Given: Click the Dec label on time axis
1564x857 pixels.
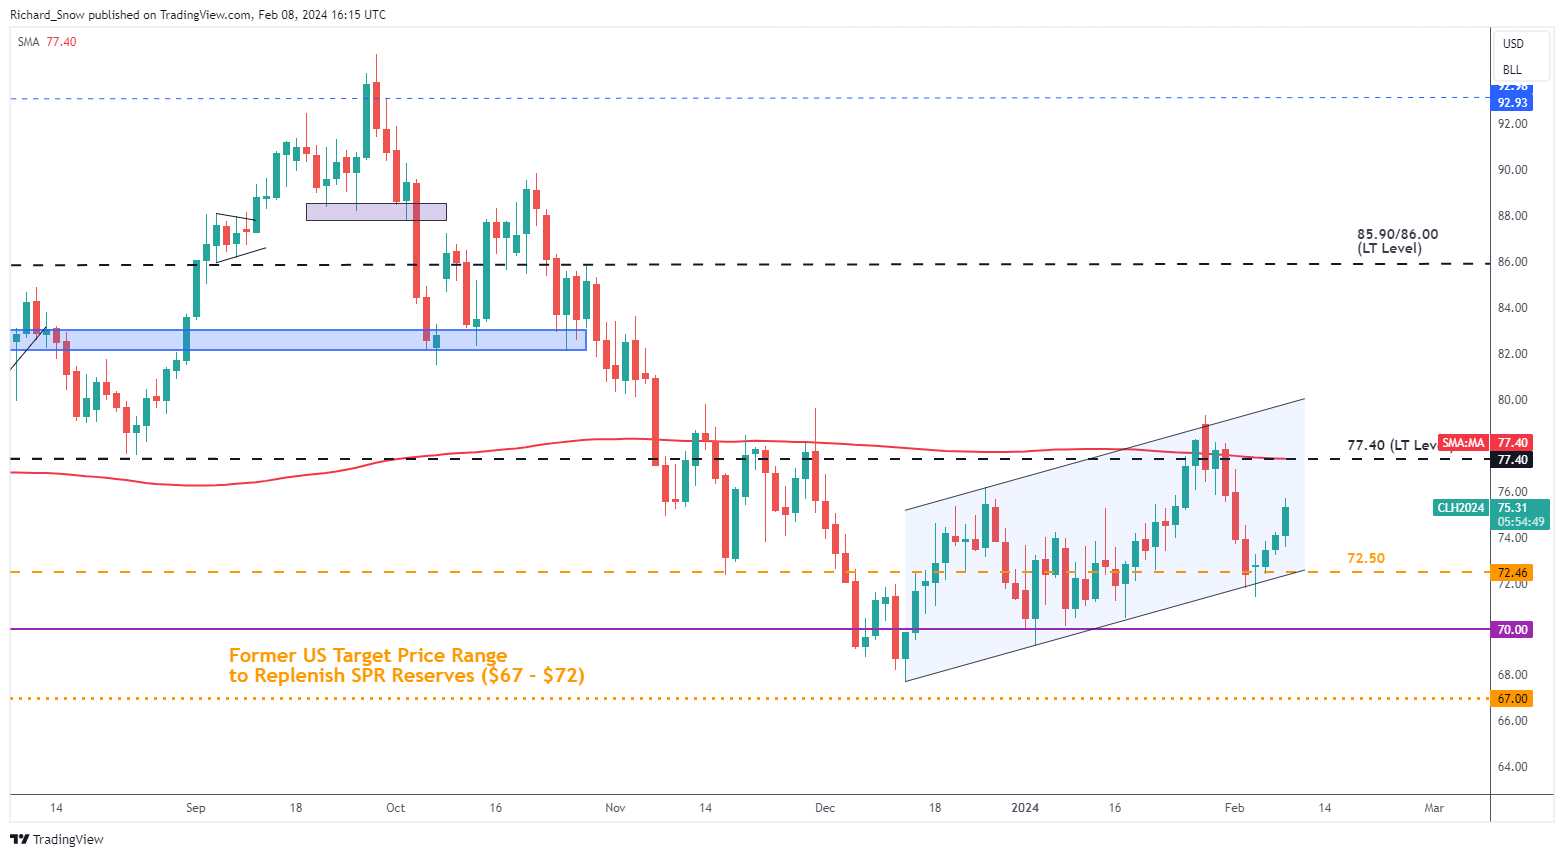Looking at the screenshot, I should coord(825,808).
